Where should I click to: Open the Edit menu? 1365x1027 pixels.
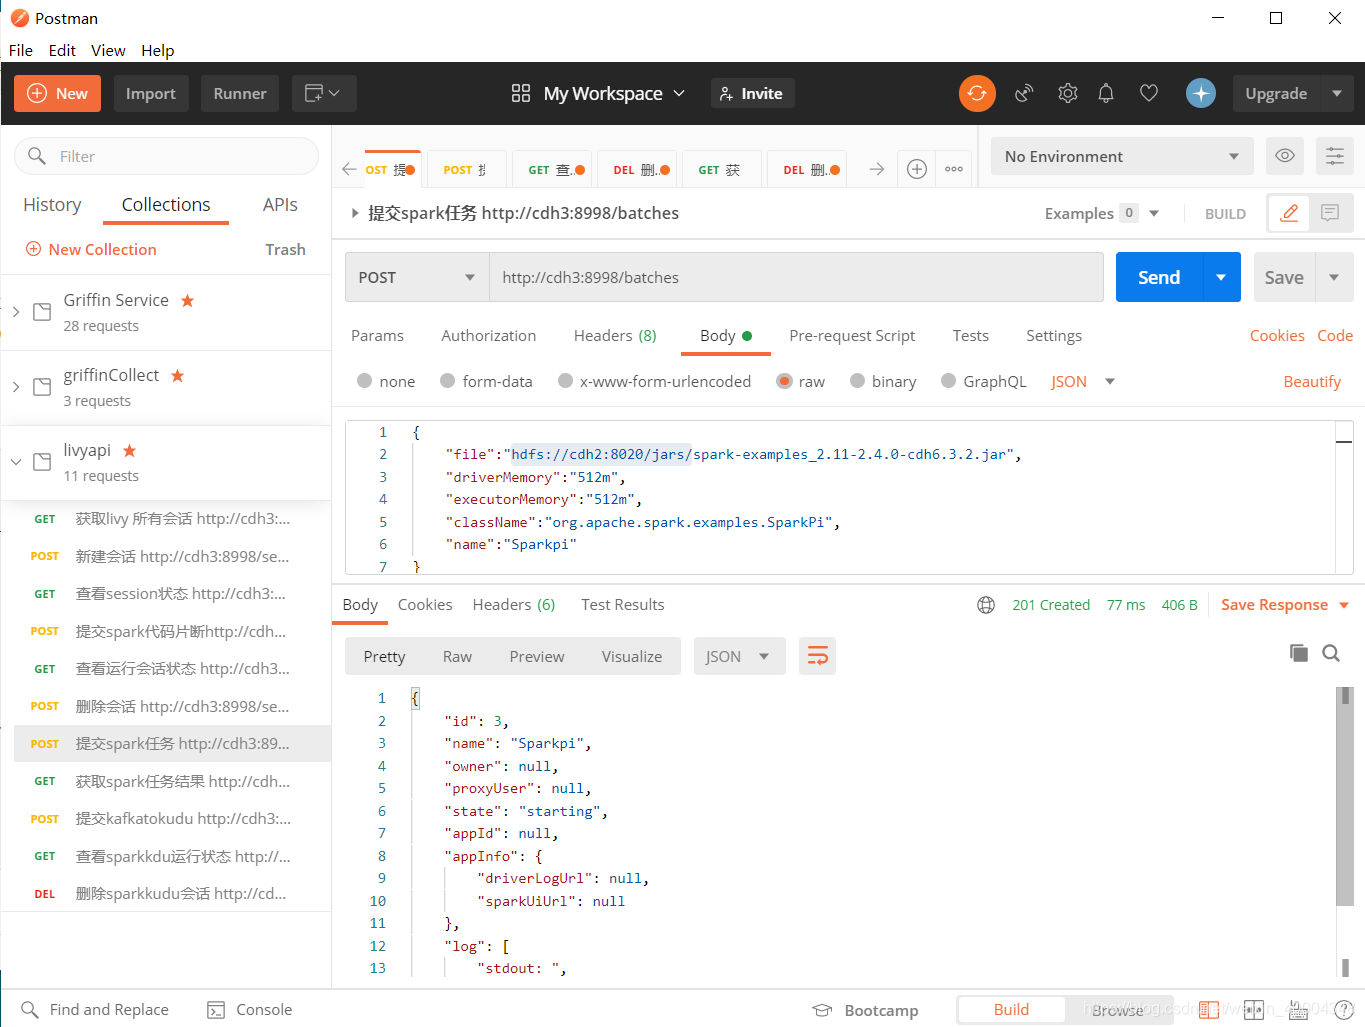click(x=62, y=50)
